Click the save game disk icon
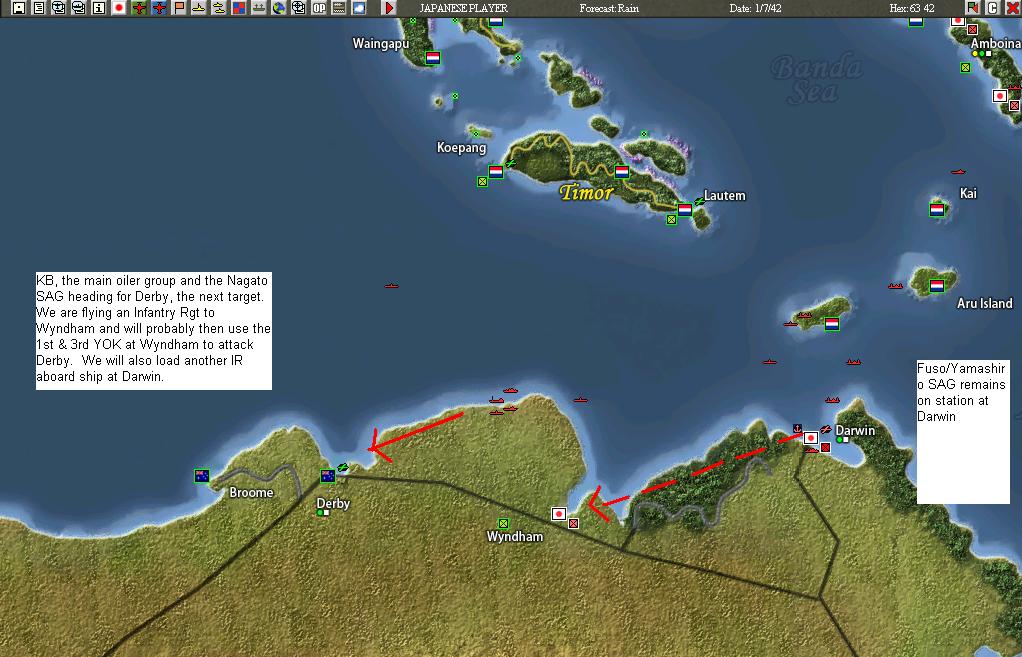Image resolution: width=1022 pixels, height=657 pixels. pos(19,8)
